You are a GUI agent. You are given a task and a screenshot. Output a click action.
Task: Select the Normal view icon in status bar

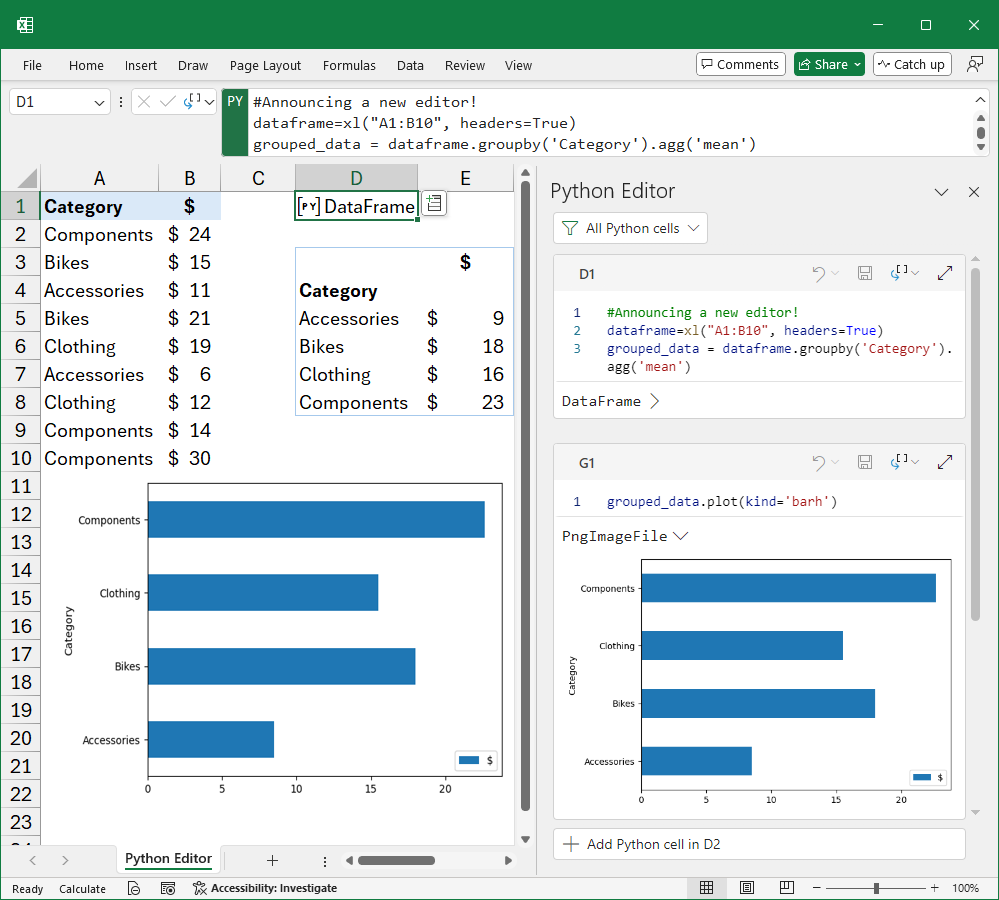(707, 888)
